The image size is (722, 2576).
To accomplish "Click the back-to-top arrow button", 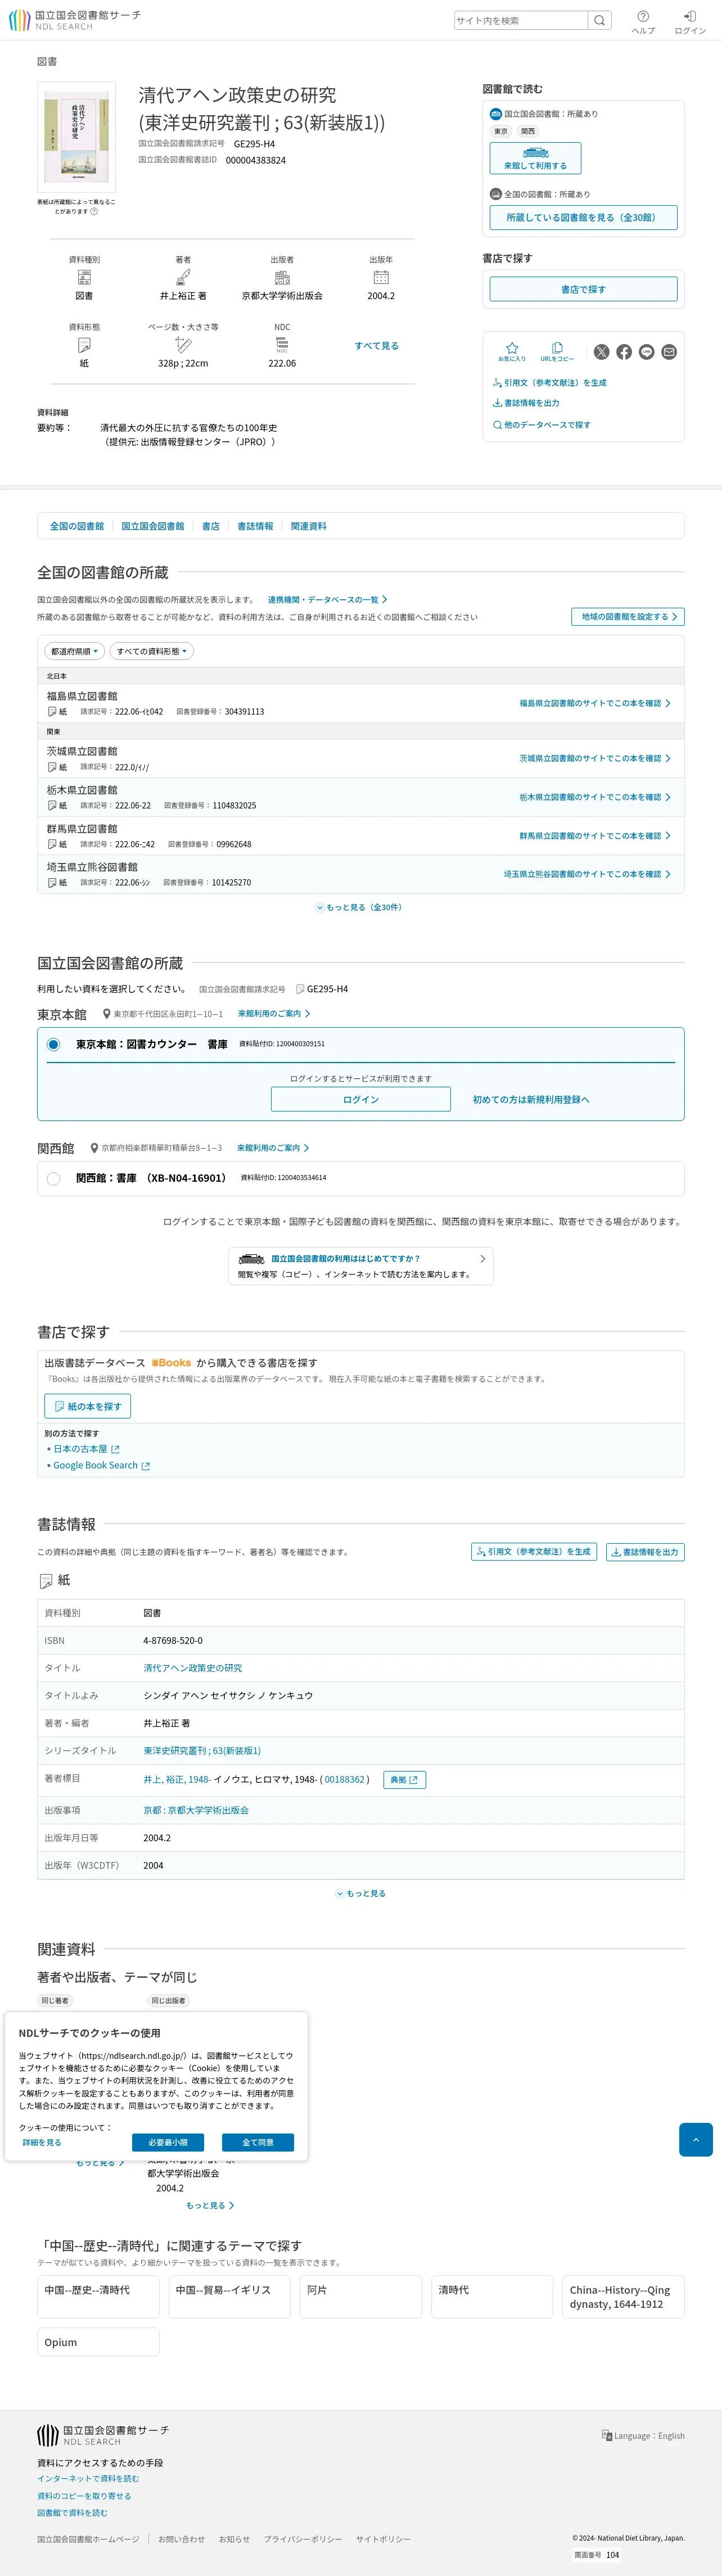I will tap(695, 2139).
